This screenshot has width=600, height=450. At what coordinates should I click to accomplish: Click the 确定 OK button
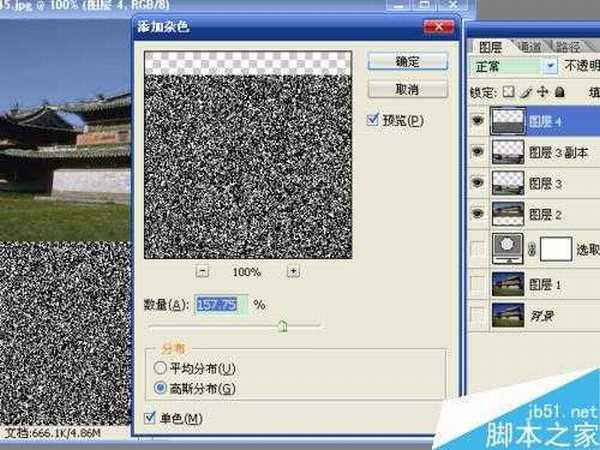[x=407, y=62]
